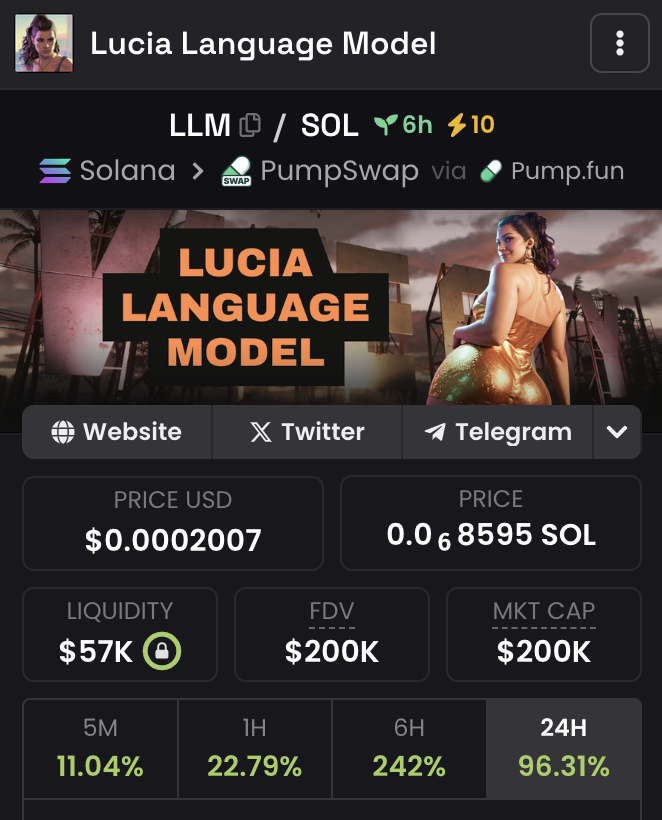The height and width of the screenshot is (820, 662).
Task: Select the 1H timeframe tab
Action: tap(255, 749)
